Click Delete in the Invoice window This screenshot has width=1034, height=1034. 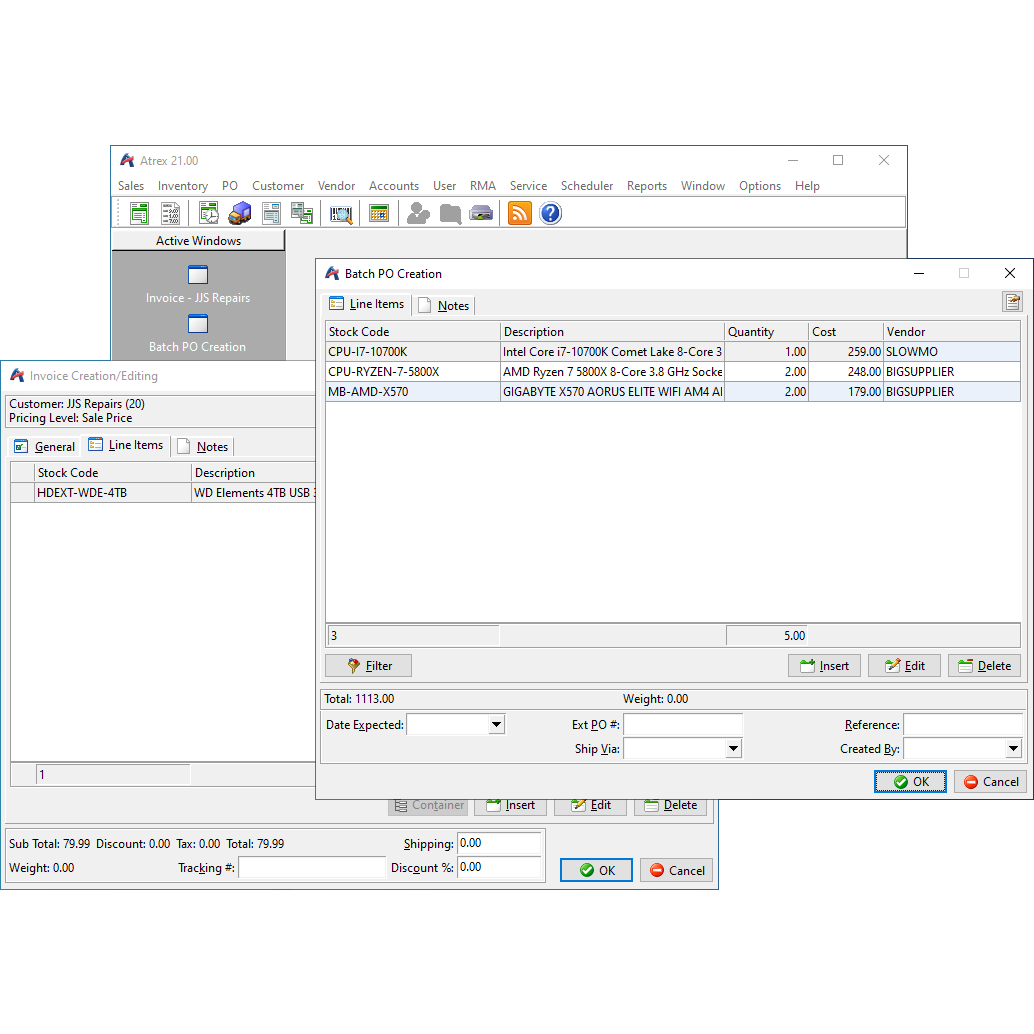(671, 806)
